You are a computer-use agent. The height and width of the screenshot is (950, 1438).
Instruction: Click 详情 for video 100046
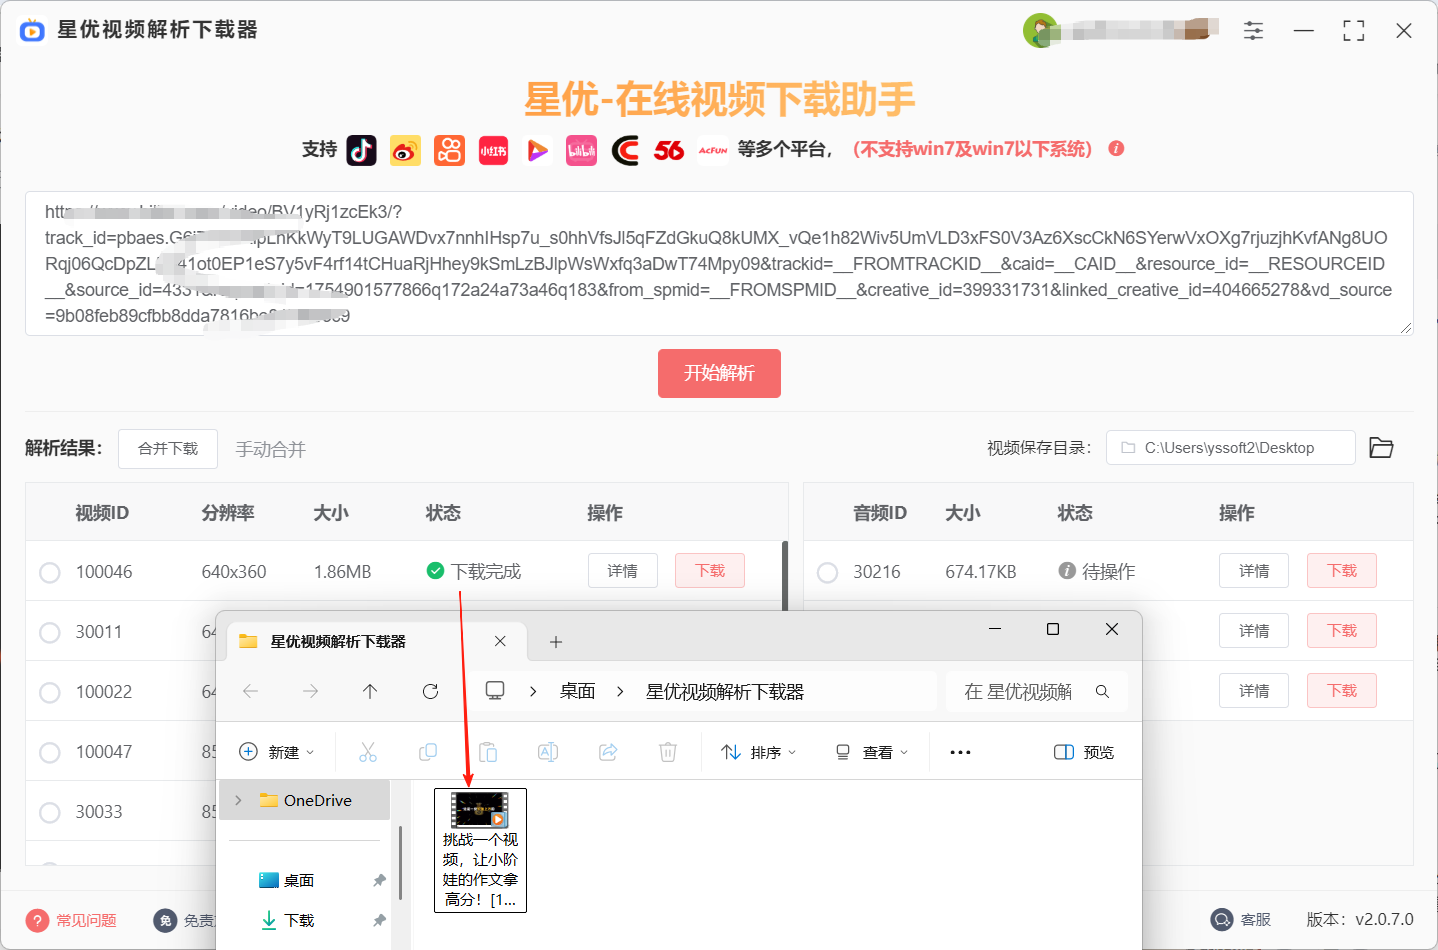coord(622,571)
